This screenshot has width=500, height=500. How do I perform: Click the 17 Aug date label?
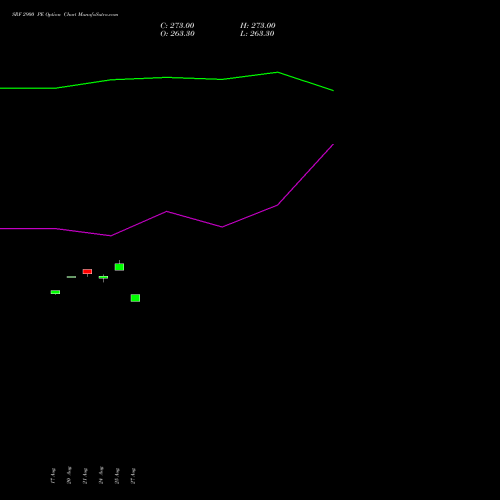[53, 476]
